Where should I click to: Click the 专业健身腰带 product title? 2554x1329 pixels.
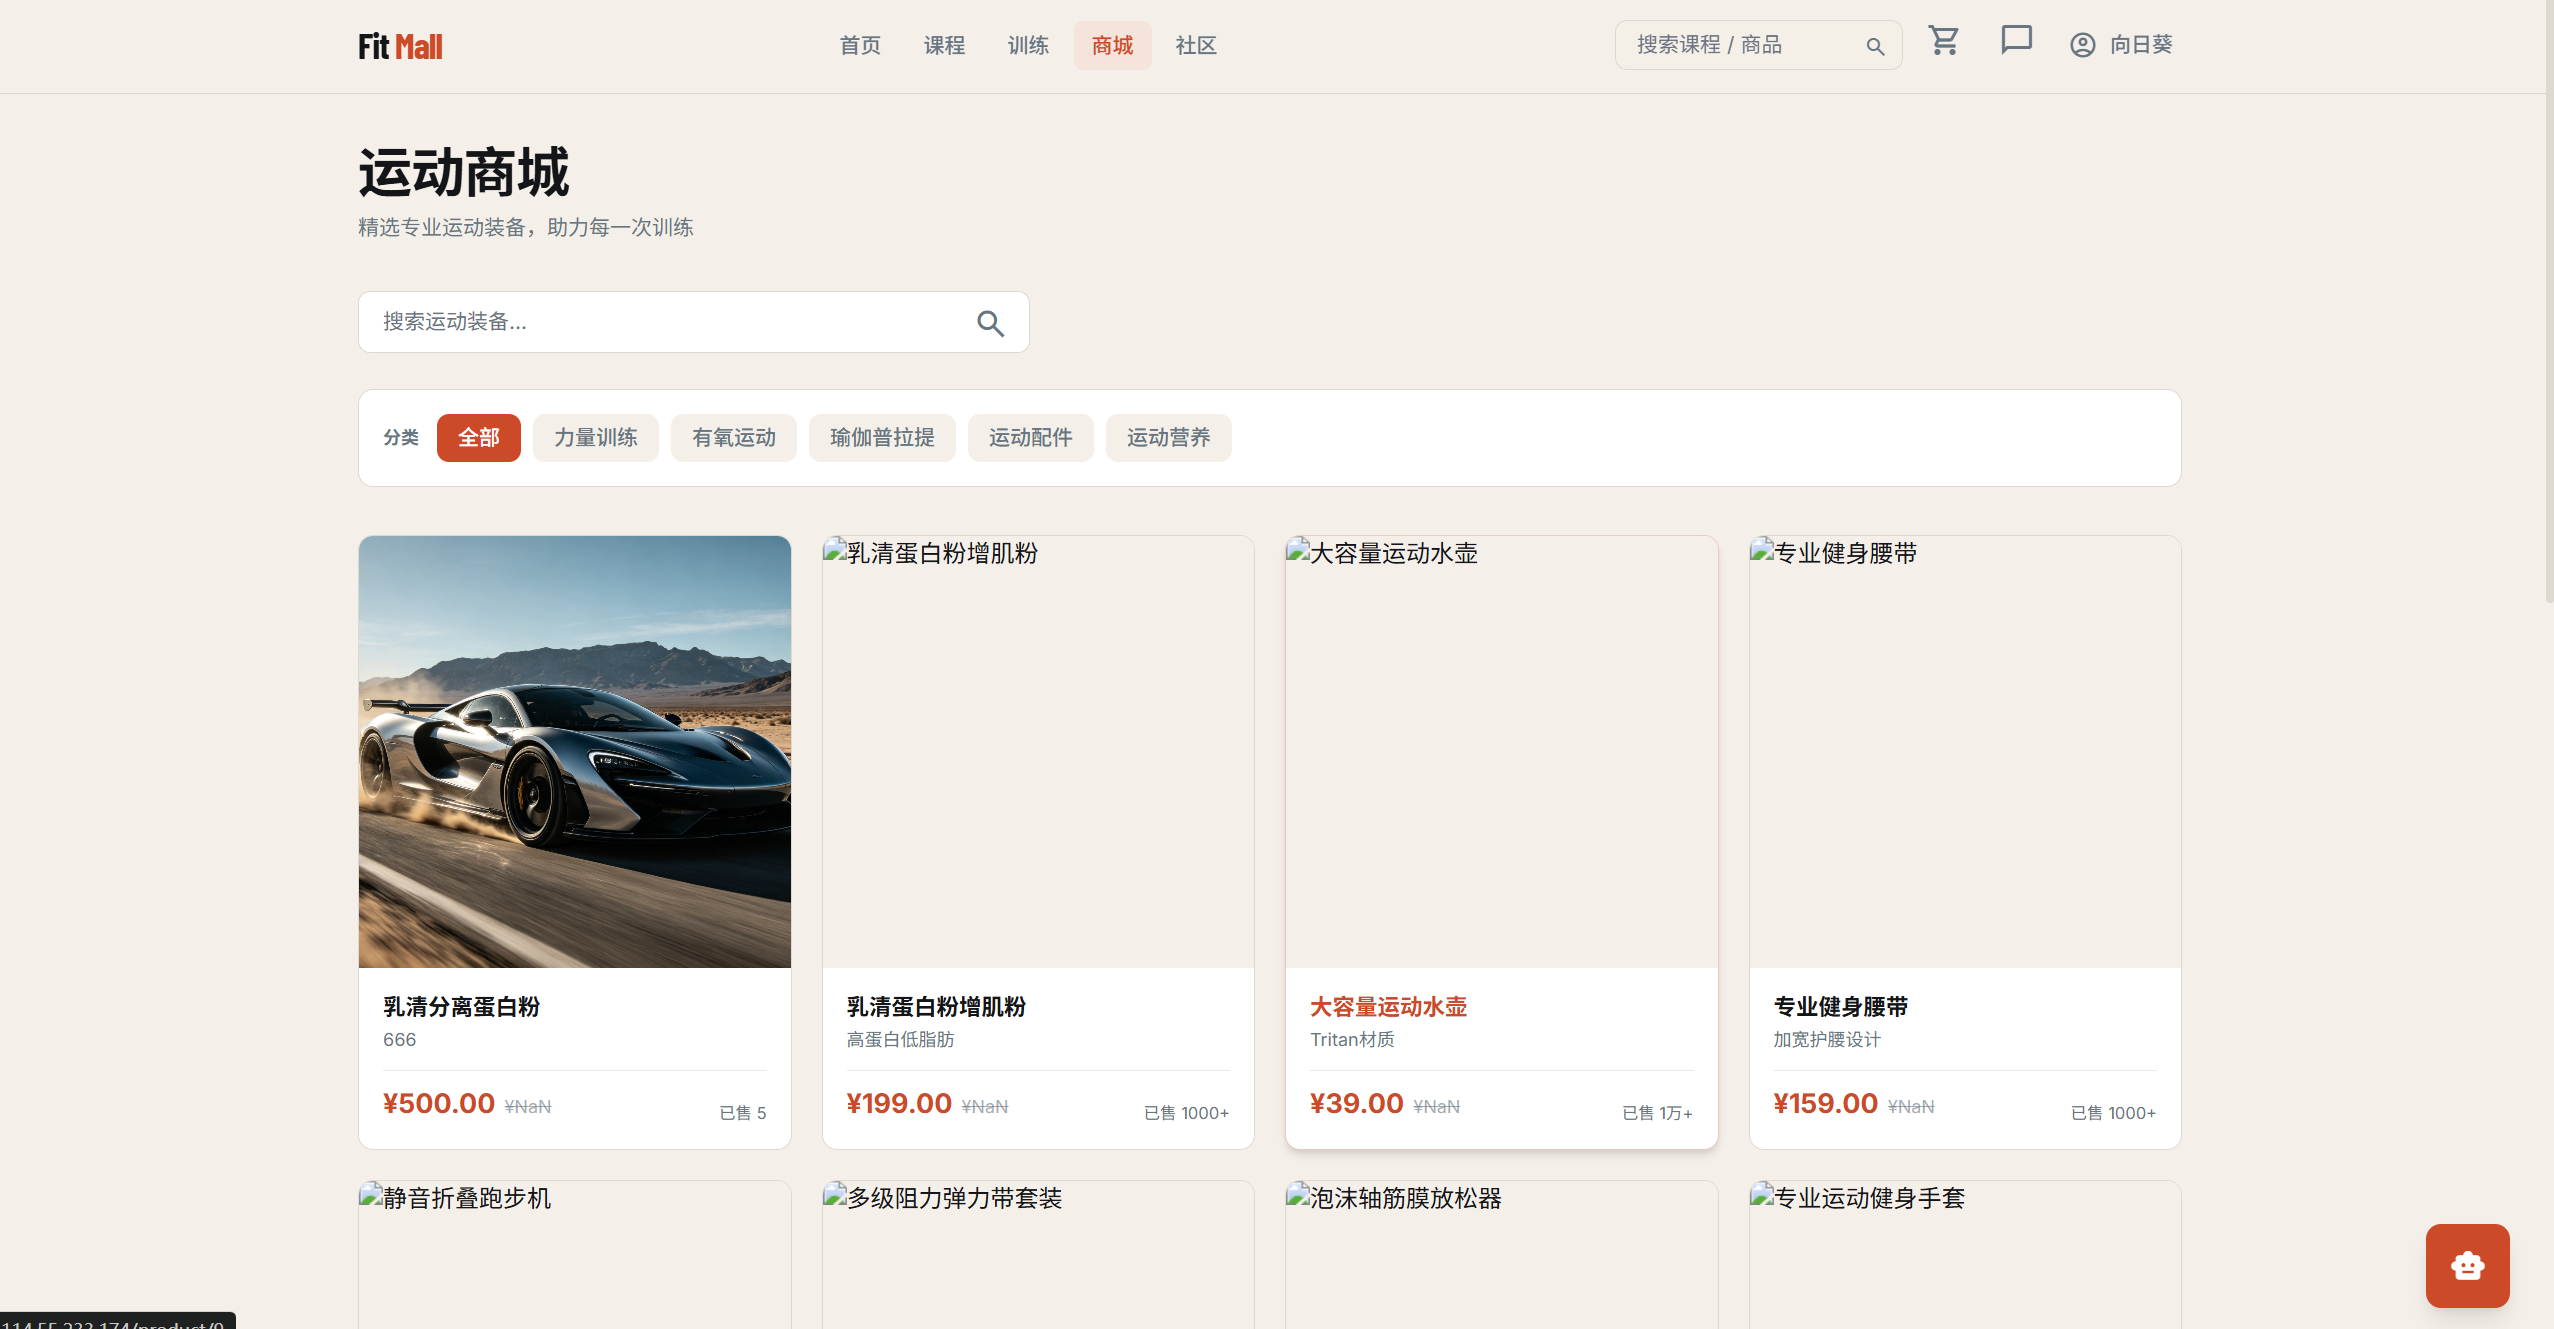(x=1841, y=1007)
